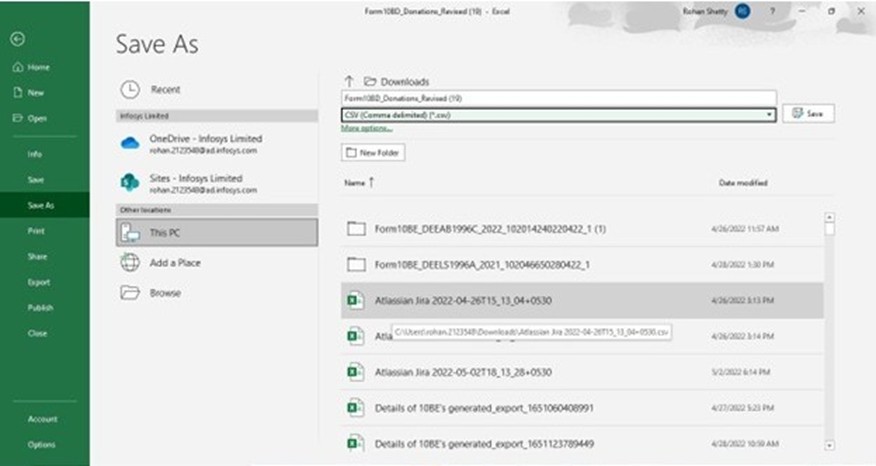Go up one folder level arrow
This screenshot has width=876, height=466.
click(349, 81)
